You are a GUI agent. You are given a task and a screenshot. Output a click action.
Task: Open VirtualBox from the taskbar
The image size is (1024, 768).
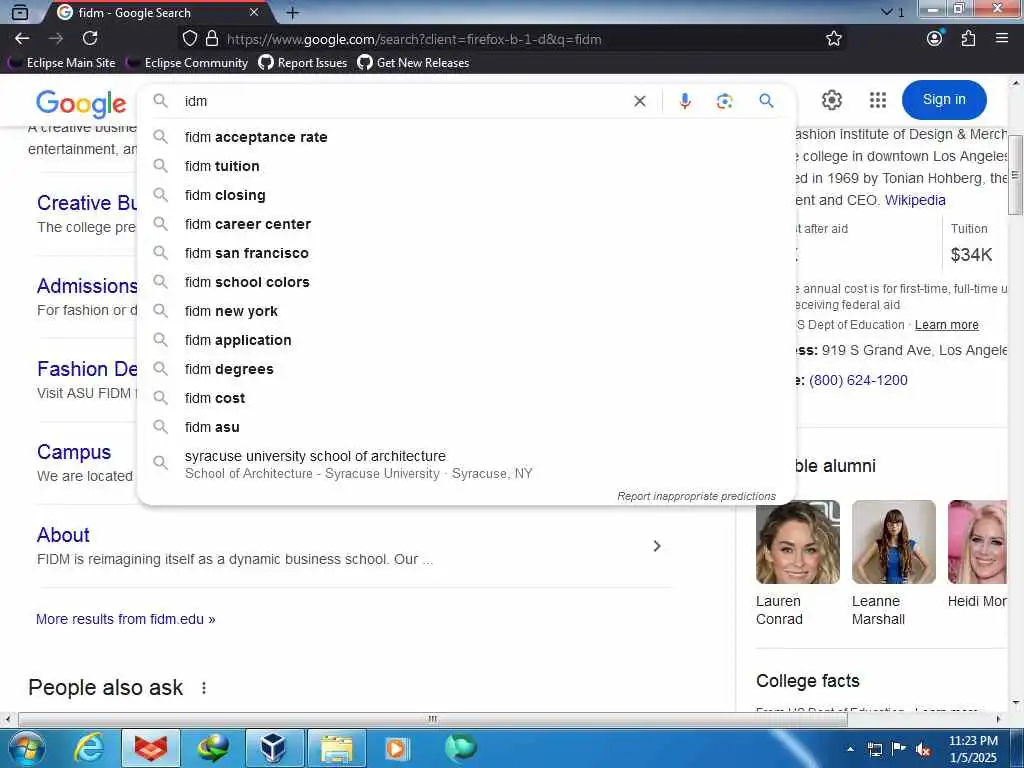274,748
